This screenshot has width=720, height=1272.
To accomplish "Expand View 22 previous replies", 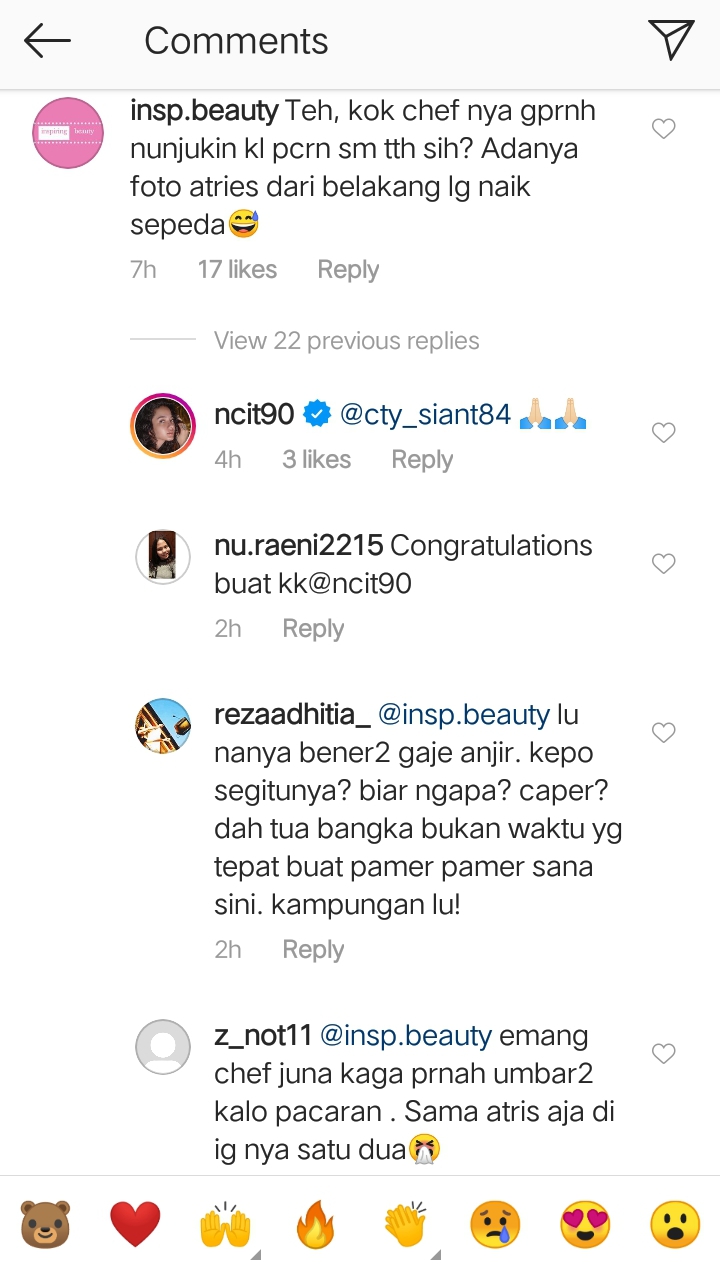I will [346, 340].
